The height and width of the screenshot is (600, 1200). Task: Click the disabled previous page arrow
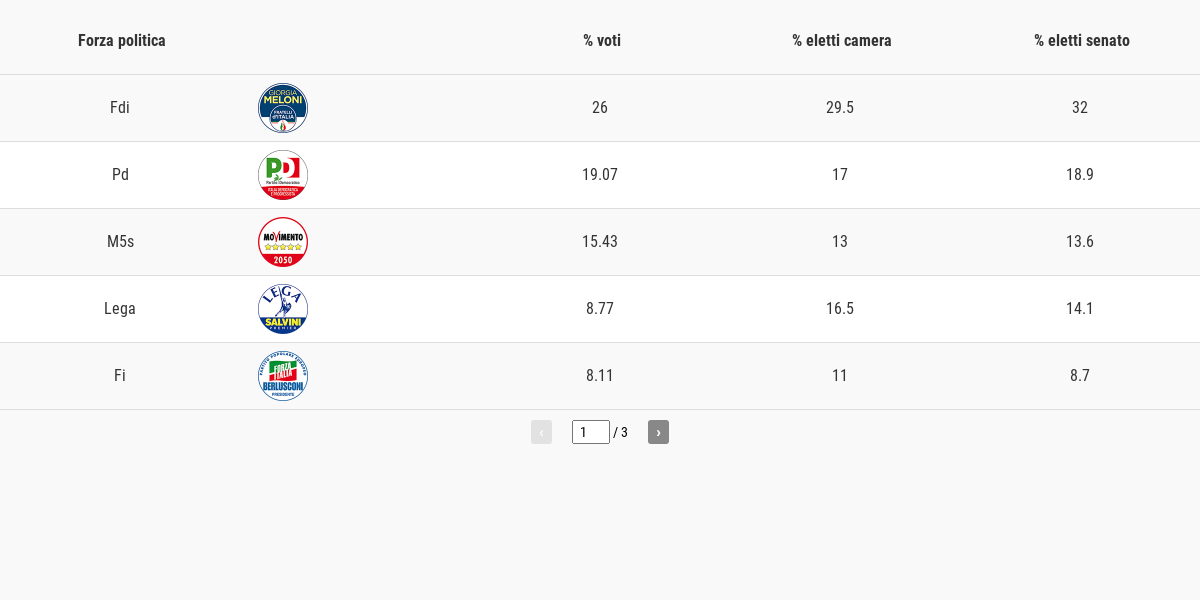[x=541, y=432]
